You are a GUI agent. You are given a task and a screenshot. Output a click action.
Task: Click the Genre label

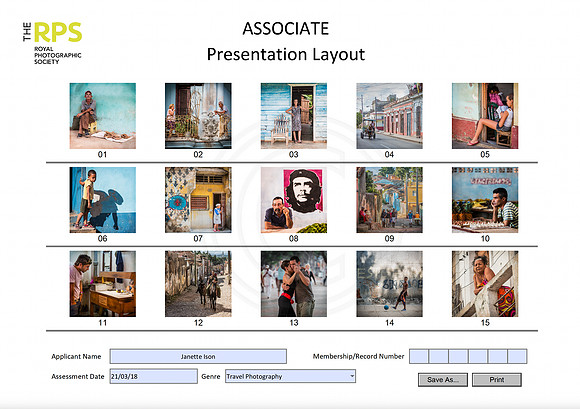tap(211, 376)
